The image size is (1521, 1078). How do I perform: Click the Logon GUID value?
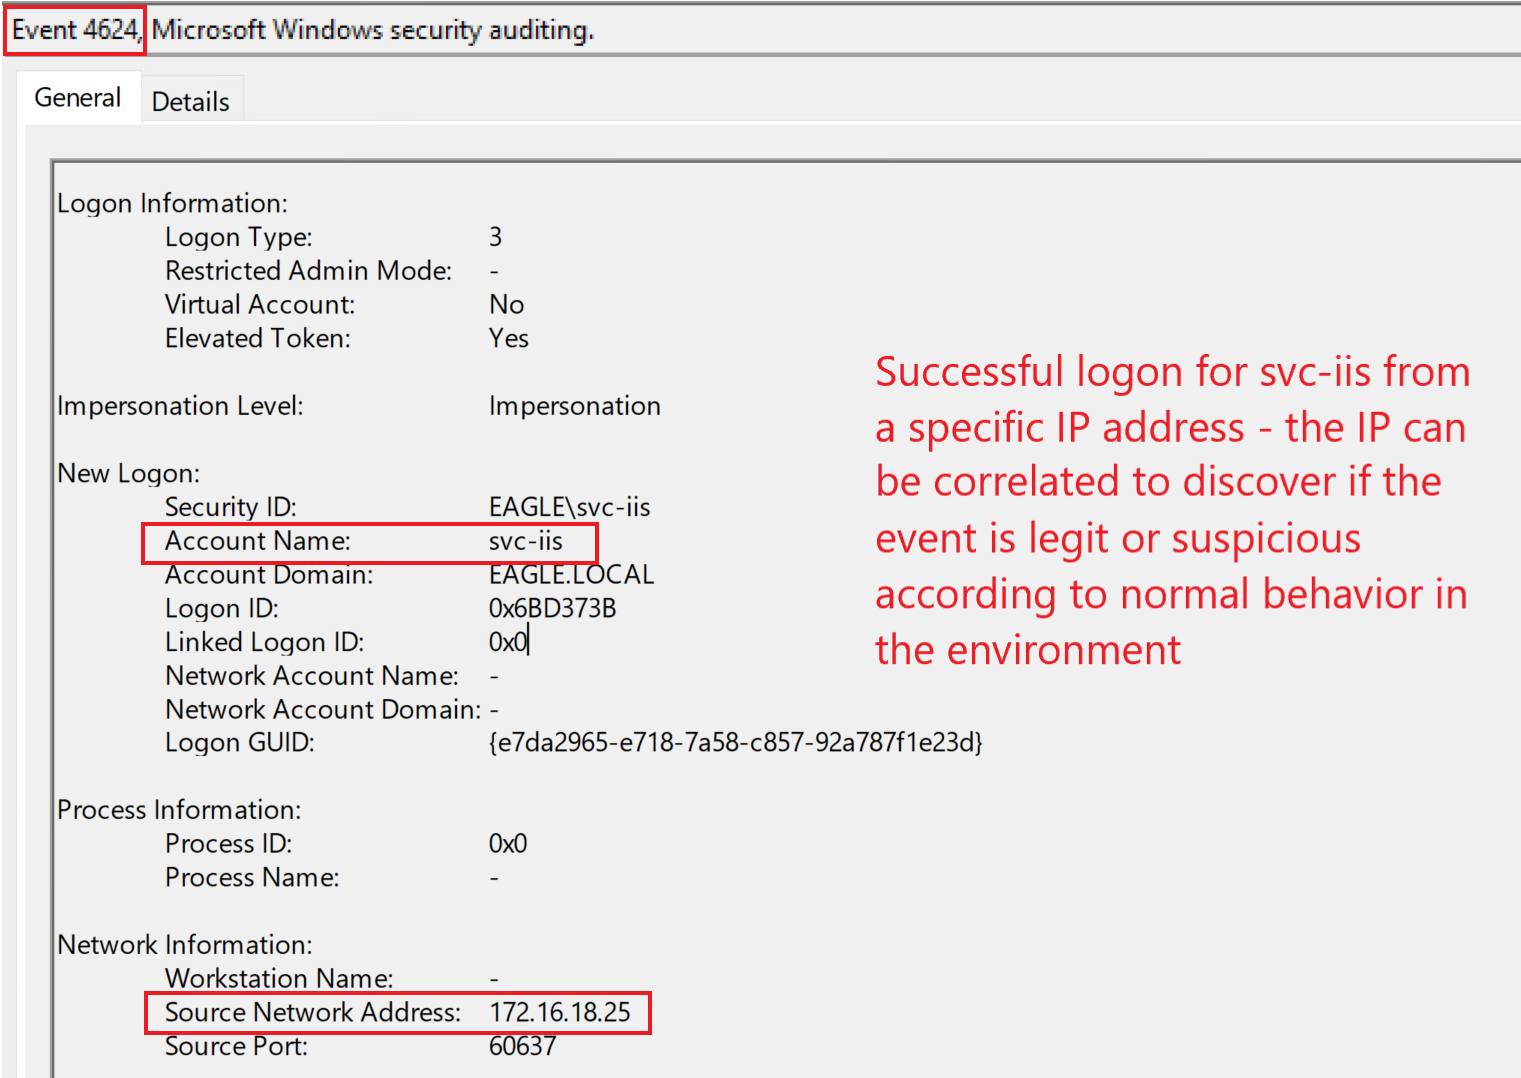(x=735, y=742)
